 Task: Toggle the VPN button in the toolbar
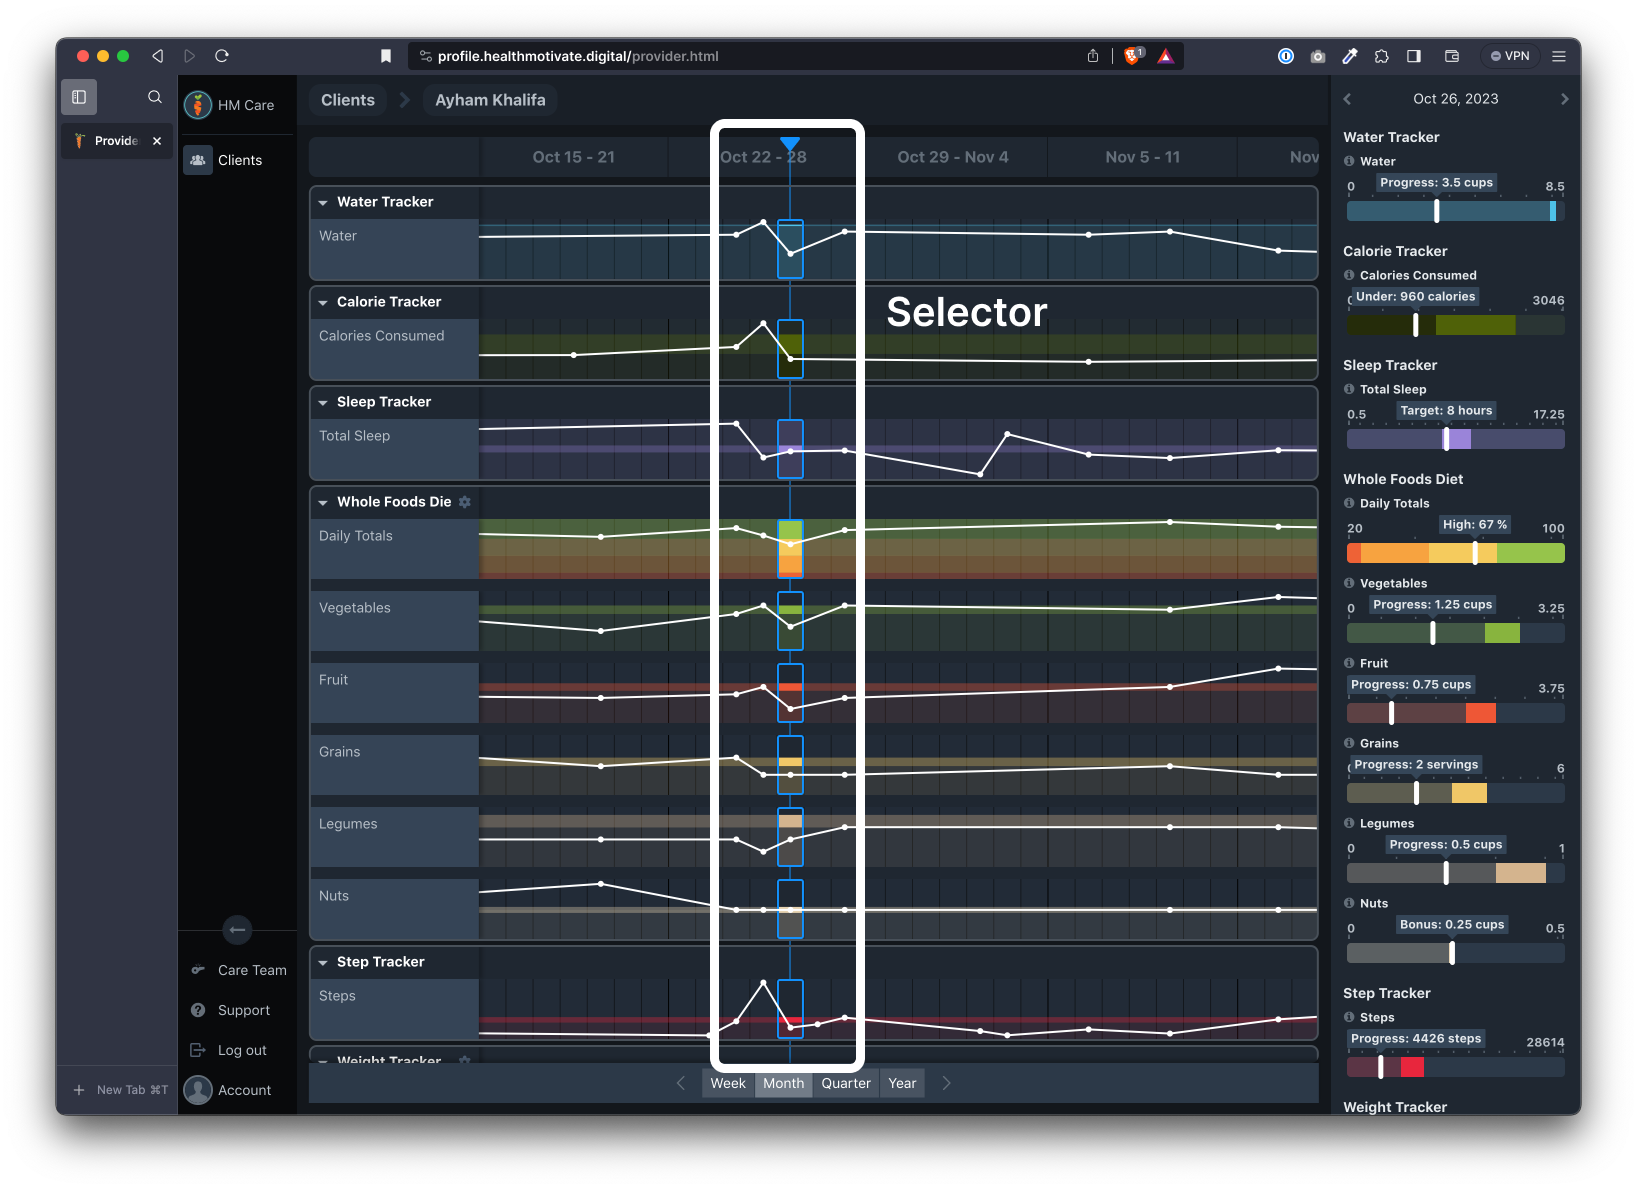tap(1510, 56)
